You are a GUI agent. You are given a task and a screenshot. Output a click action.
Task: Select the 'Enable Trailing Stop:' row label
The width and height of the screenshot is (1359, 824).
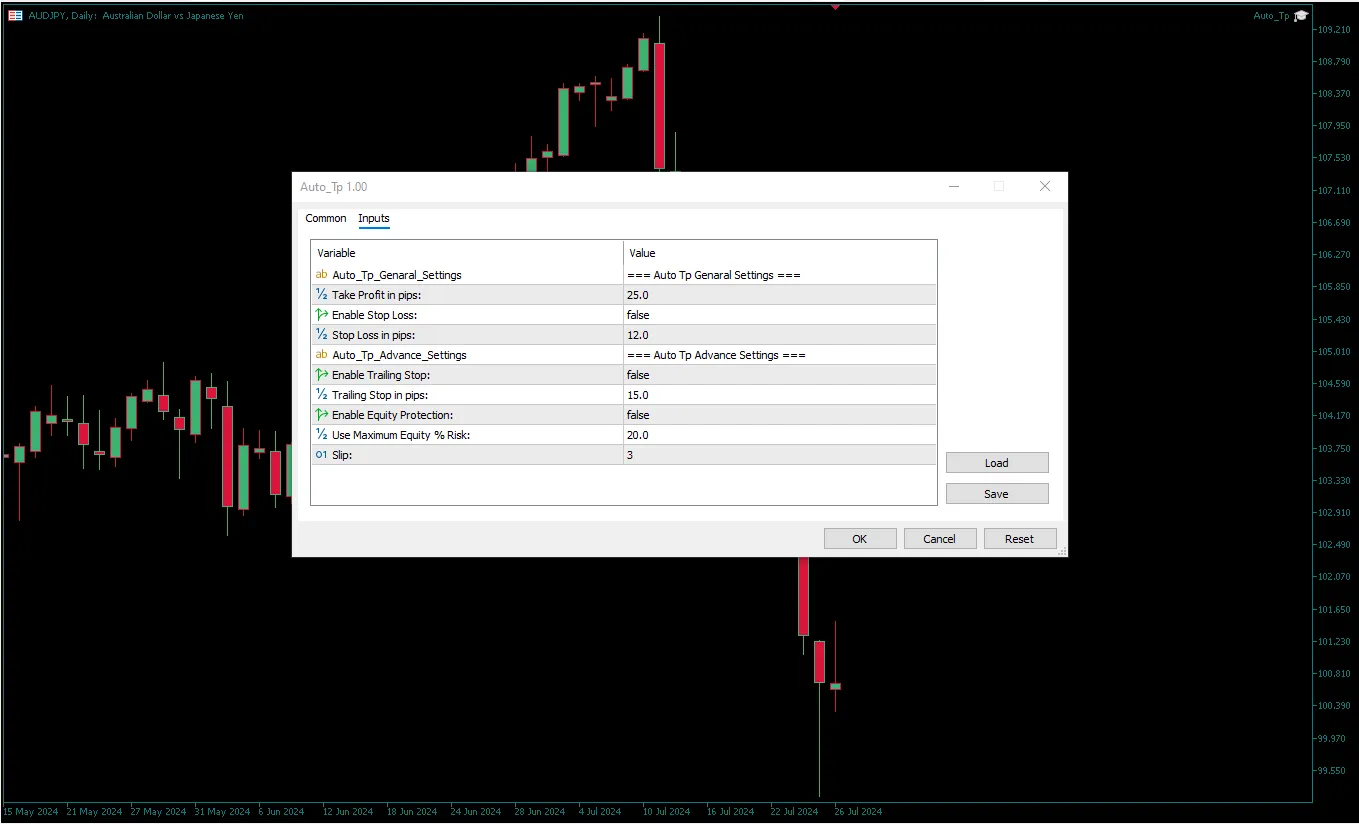pyautogui.click(x=382, y=375)
